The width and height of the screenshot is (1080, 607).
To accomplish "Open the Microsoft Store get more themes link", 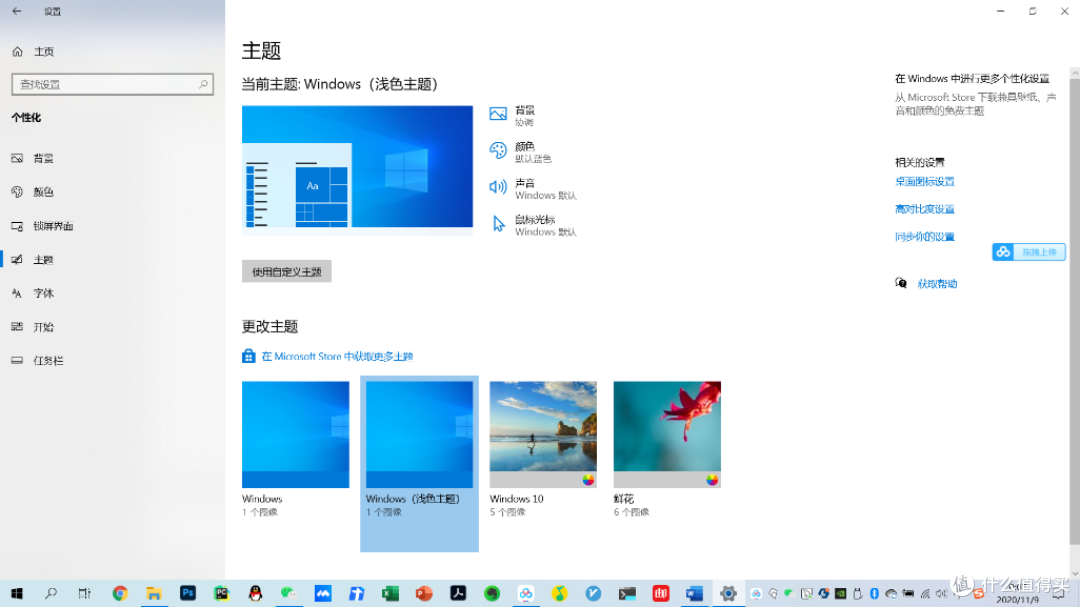I will [337, 356].
